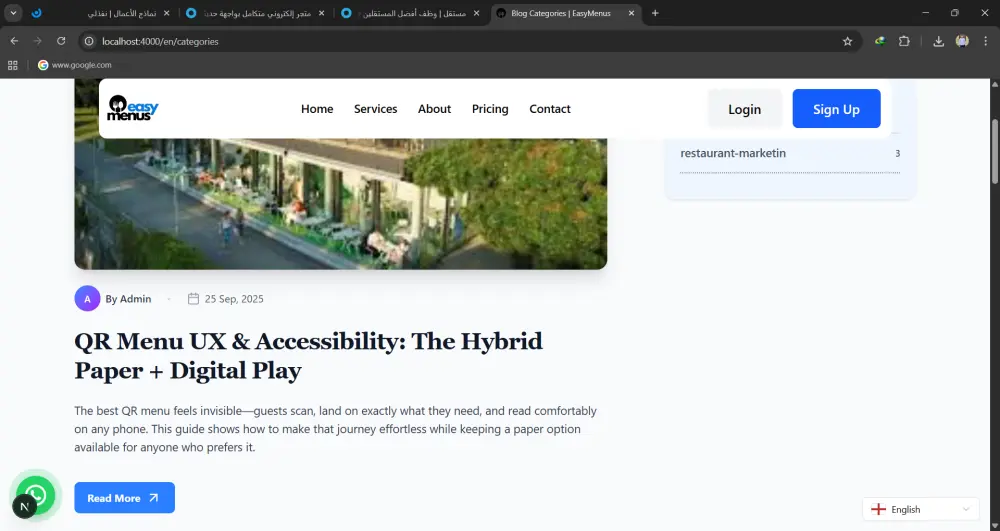Open the browser profile avatar
1000x531 pixels.
[x=962, y=41]
